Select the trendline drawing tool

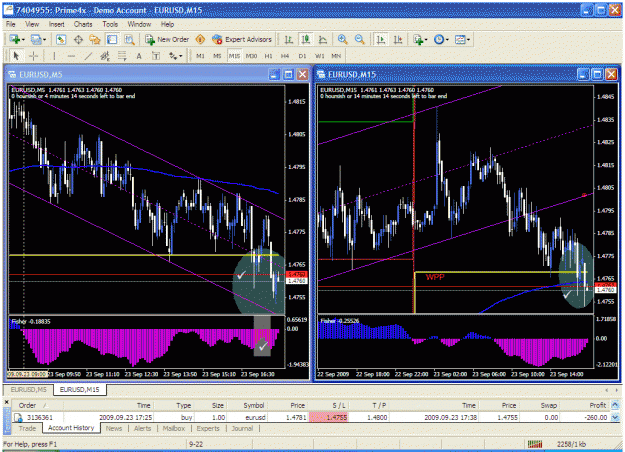pyautogui.click(x=88, y=56)
